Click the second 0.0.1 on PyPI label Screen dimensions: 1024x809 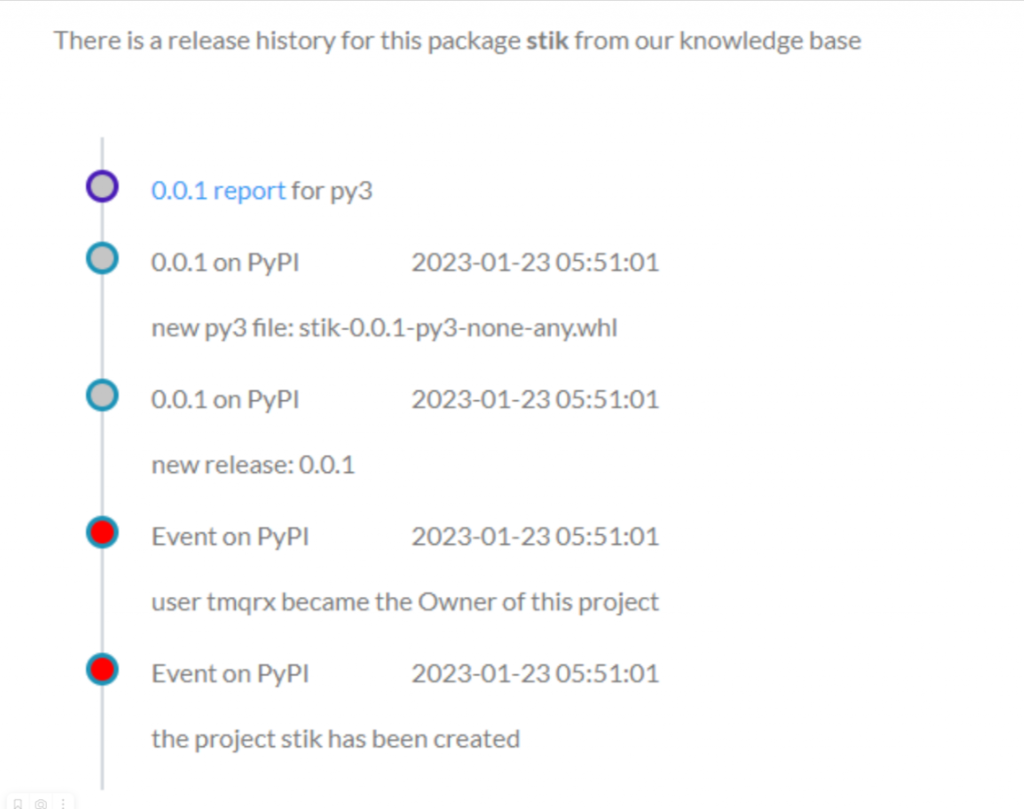pos(225,400)
